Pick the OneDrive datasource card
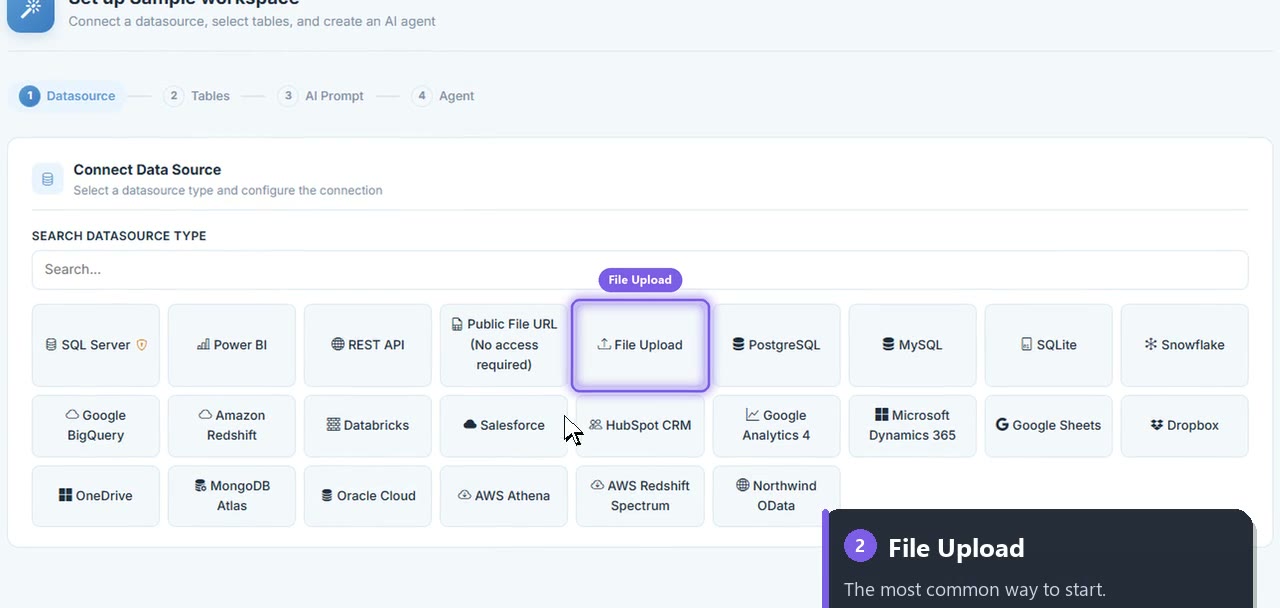 (x=96, y=495)
